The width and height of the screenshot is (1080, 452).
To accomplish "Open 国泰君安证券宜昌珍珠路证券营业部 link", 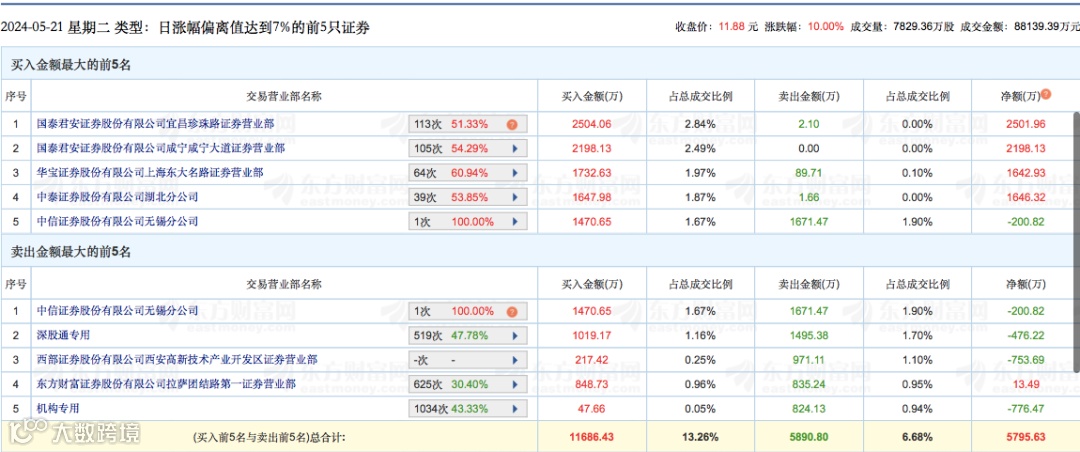I will click(x=155, y=124).
